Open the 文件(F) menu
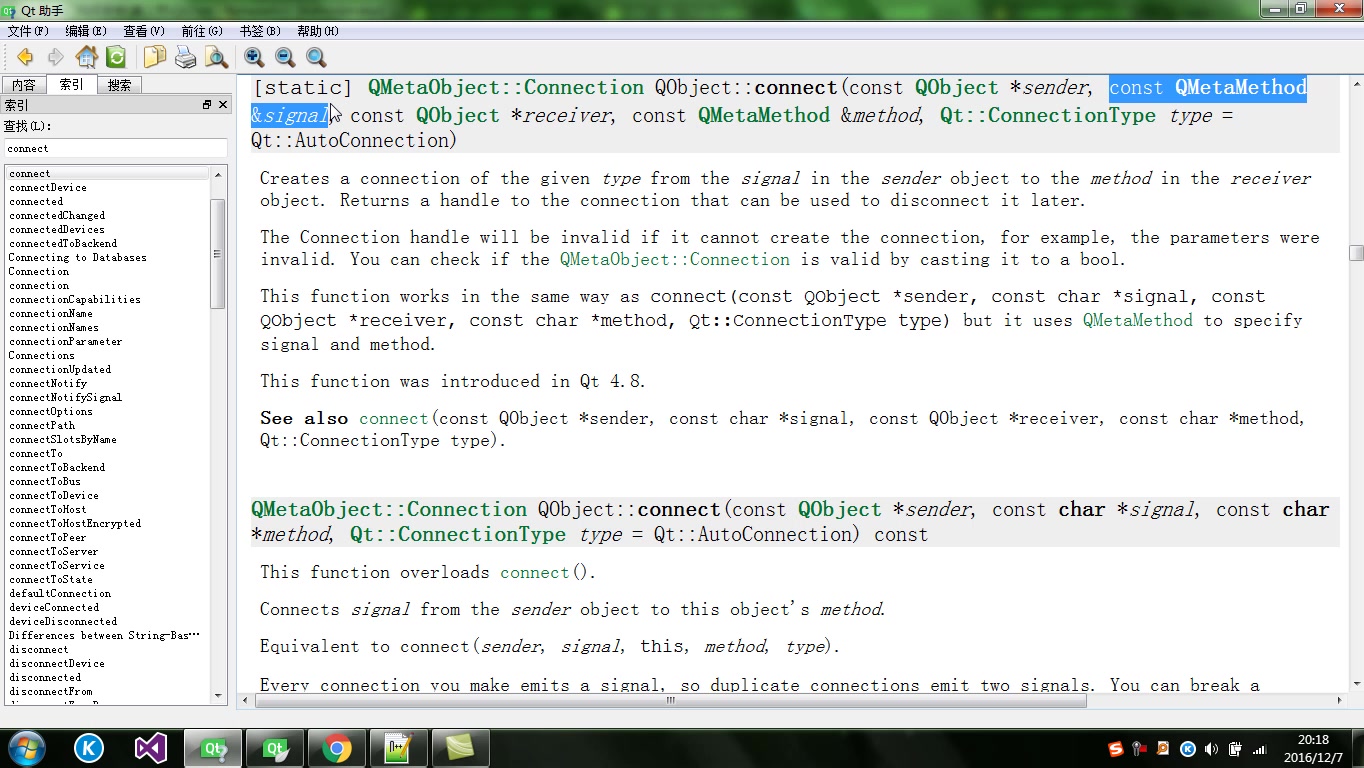The width and height of the screenshot is (1364, 768). 28,31
